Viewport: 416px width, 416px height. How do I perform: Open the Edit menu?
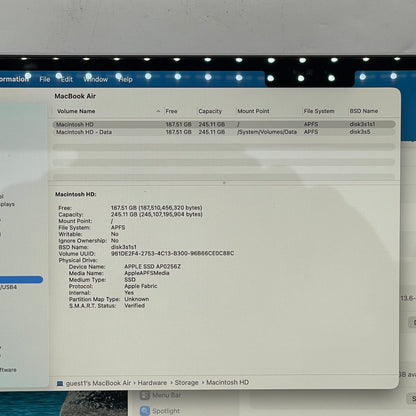67,79
